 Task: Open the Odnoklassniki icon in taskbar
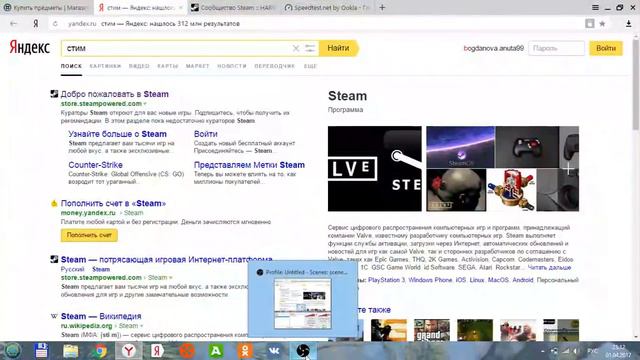[x=245, y=351]
